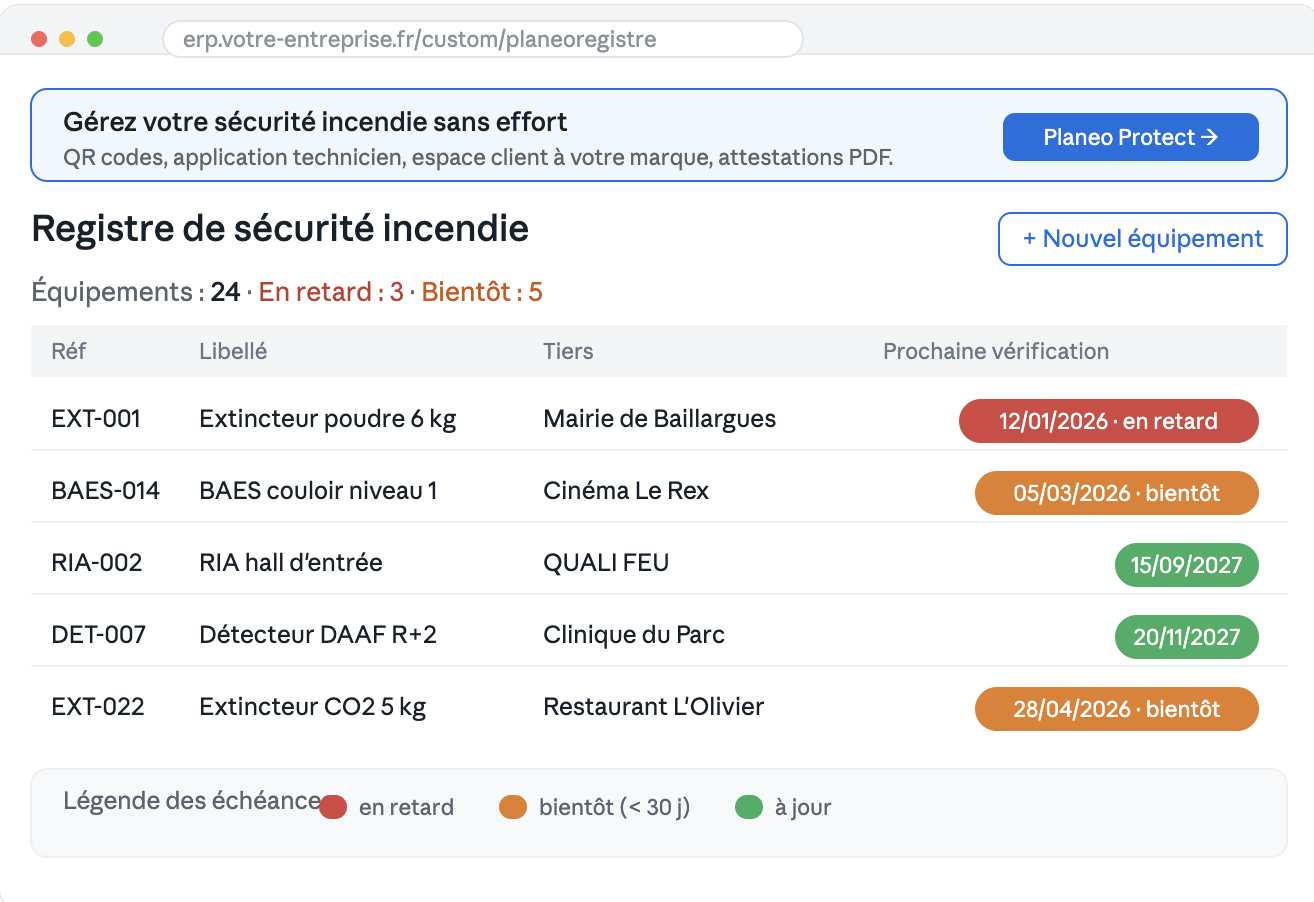Image resolution: width=1314 pixels, height=902 pixels.
Task: Sort by the Prochaine vérification column header
Action: pos(995,351)
